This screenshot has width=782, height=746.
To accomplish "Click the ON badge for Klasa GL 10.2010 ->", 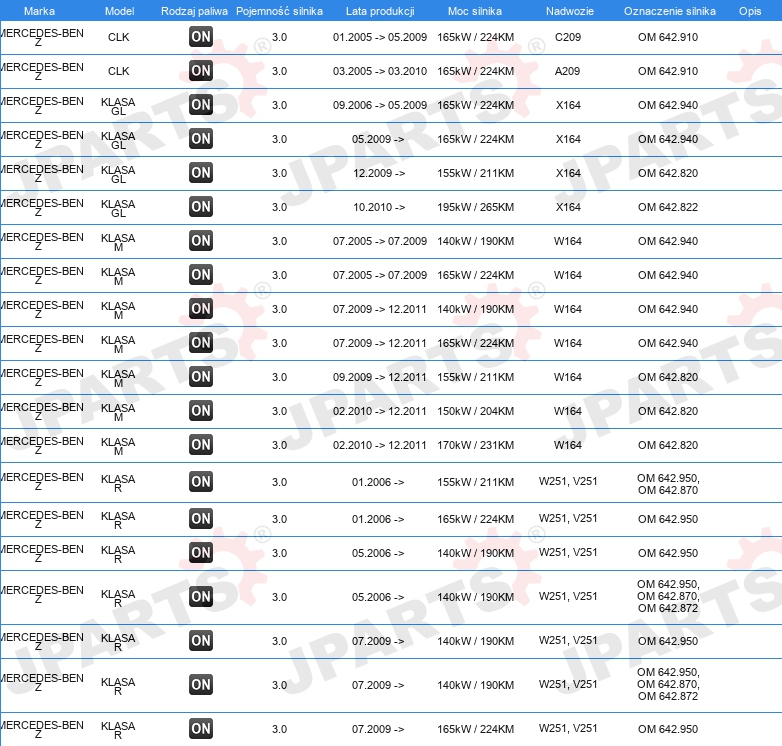I will click(x=201, y=206).
